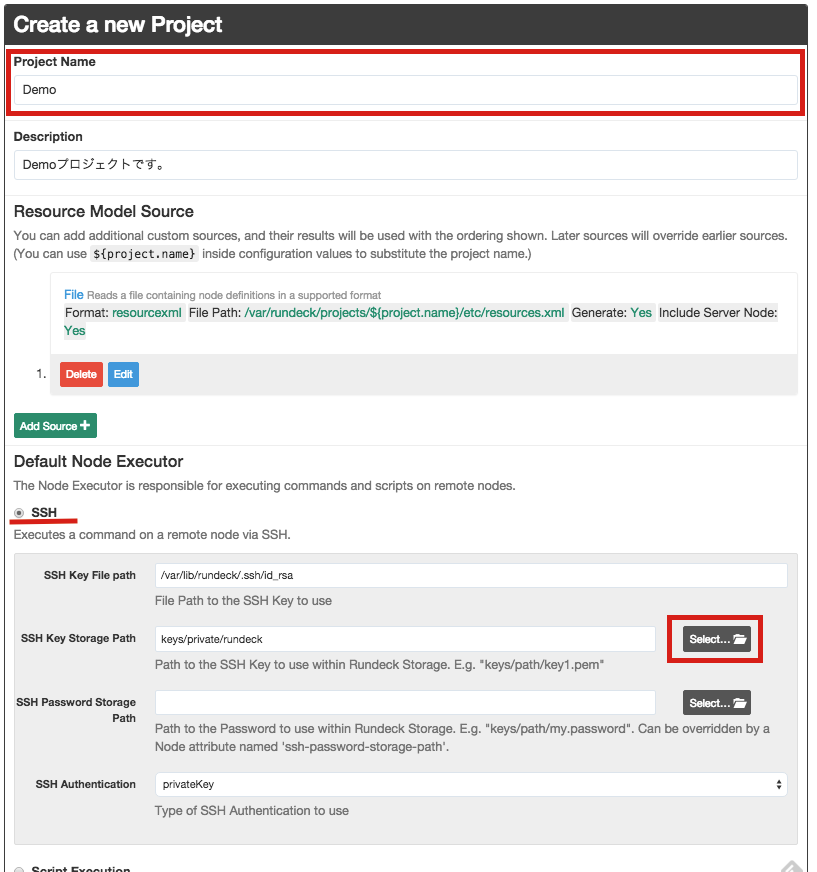Open the SSH Authentication dropdown
Screen dimensions: 817x872
tap(471, 784)
